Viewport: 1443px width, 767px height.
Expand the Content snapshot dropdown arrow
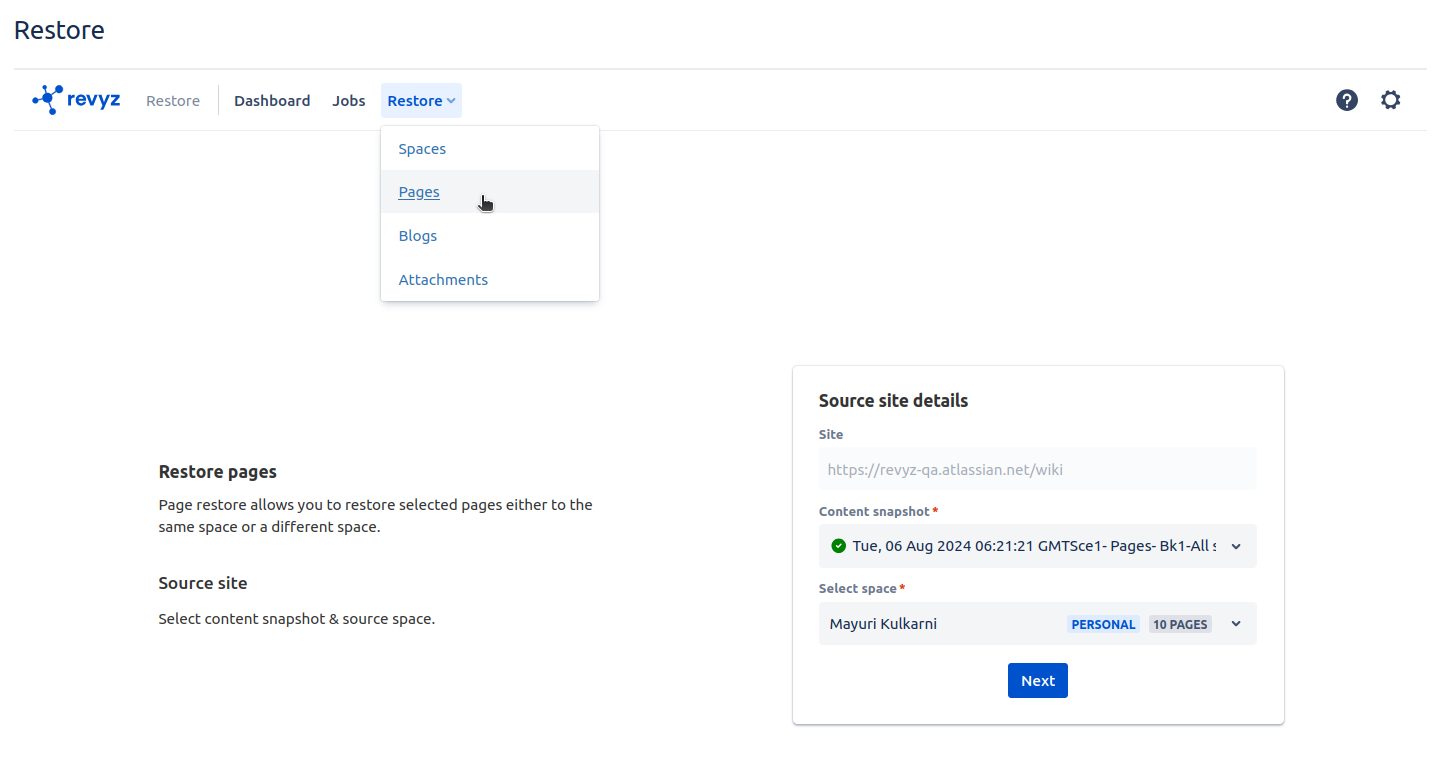point(1236,546)
